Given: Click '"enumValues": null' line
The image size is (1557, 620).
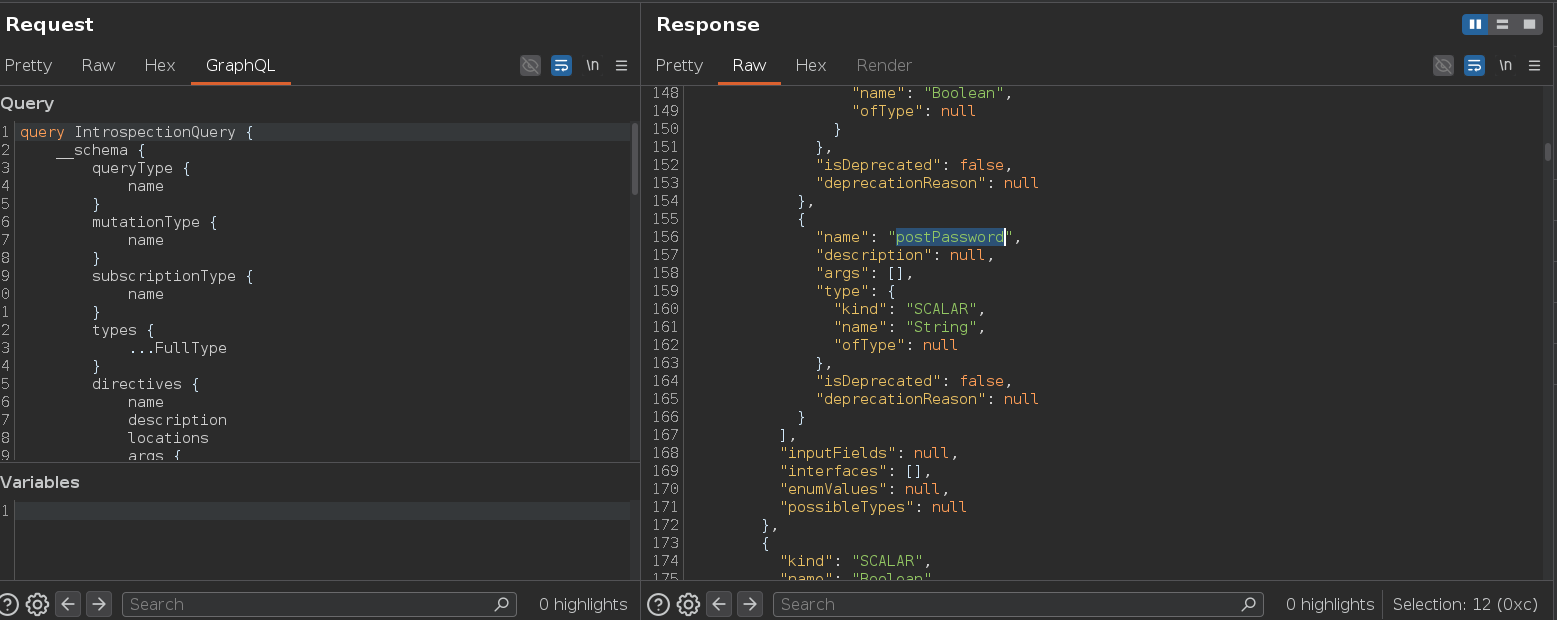Looking at the screenshot, I should [865, 489].
